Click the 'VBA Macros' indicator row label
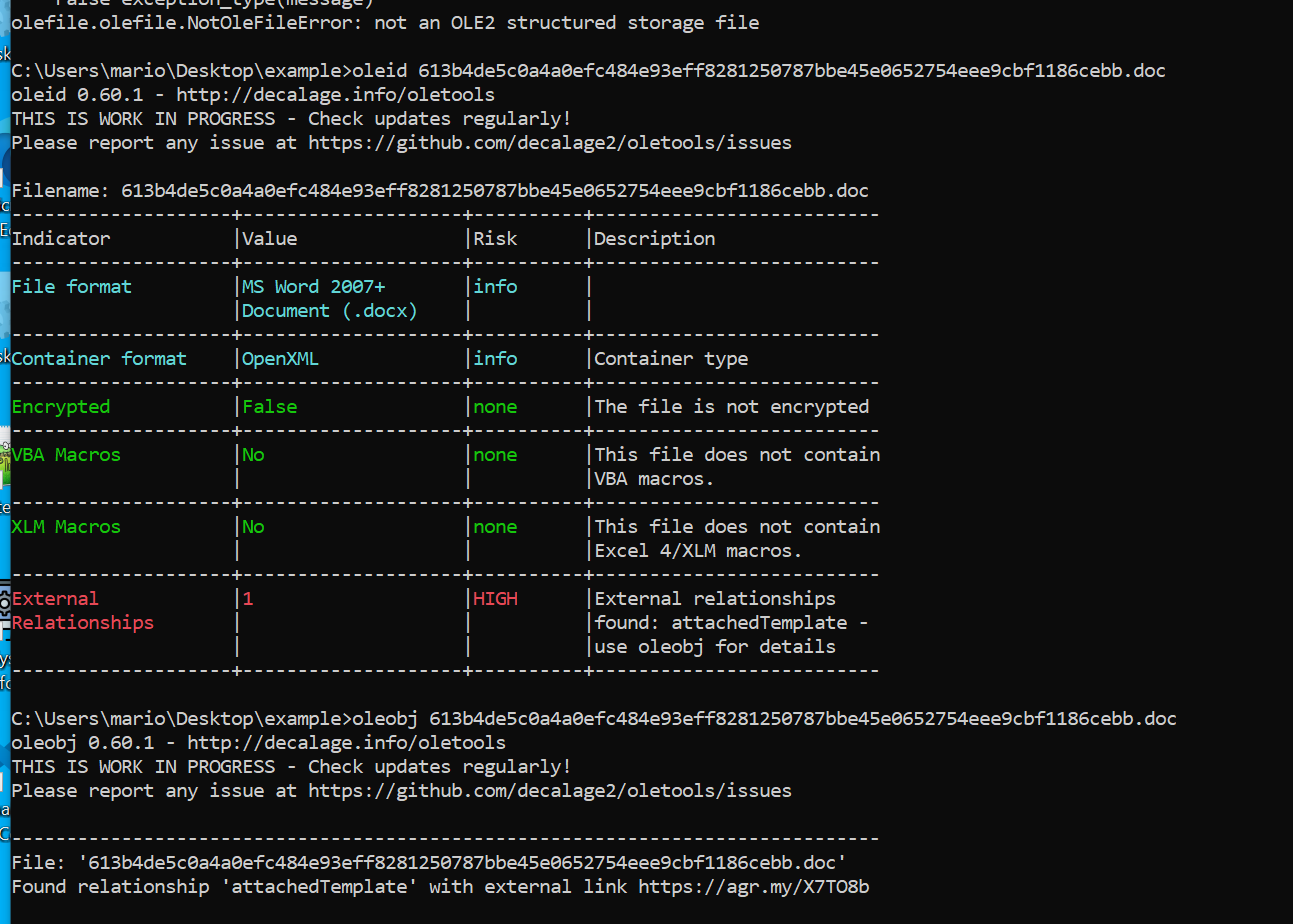This screenshot has height=924, width=1293. 66,455
